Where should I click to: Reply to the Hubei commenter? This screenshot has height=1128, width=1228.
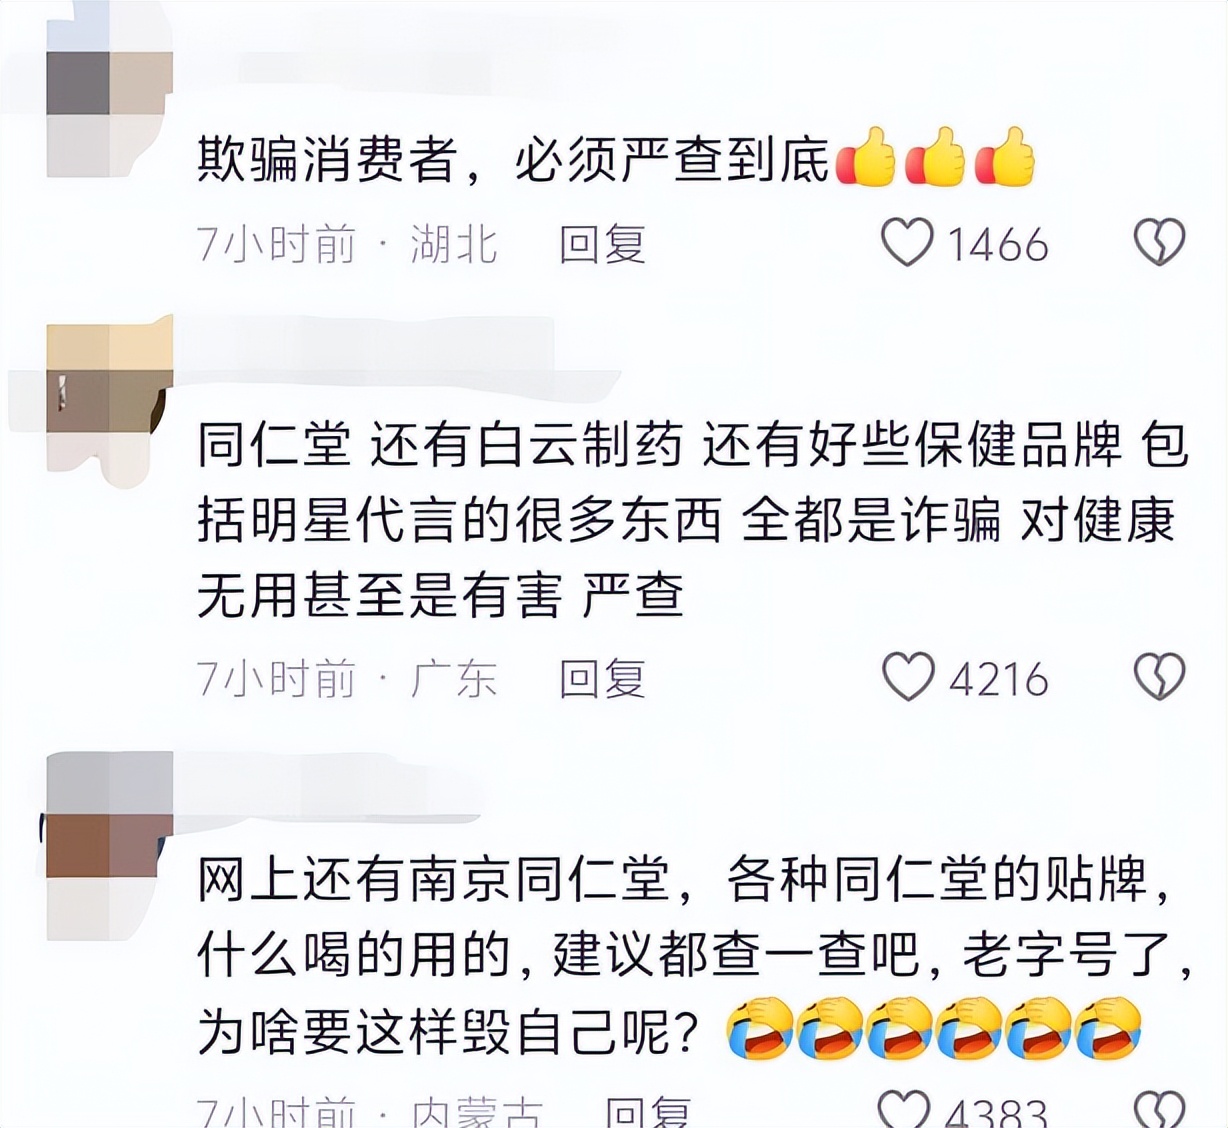603,244
